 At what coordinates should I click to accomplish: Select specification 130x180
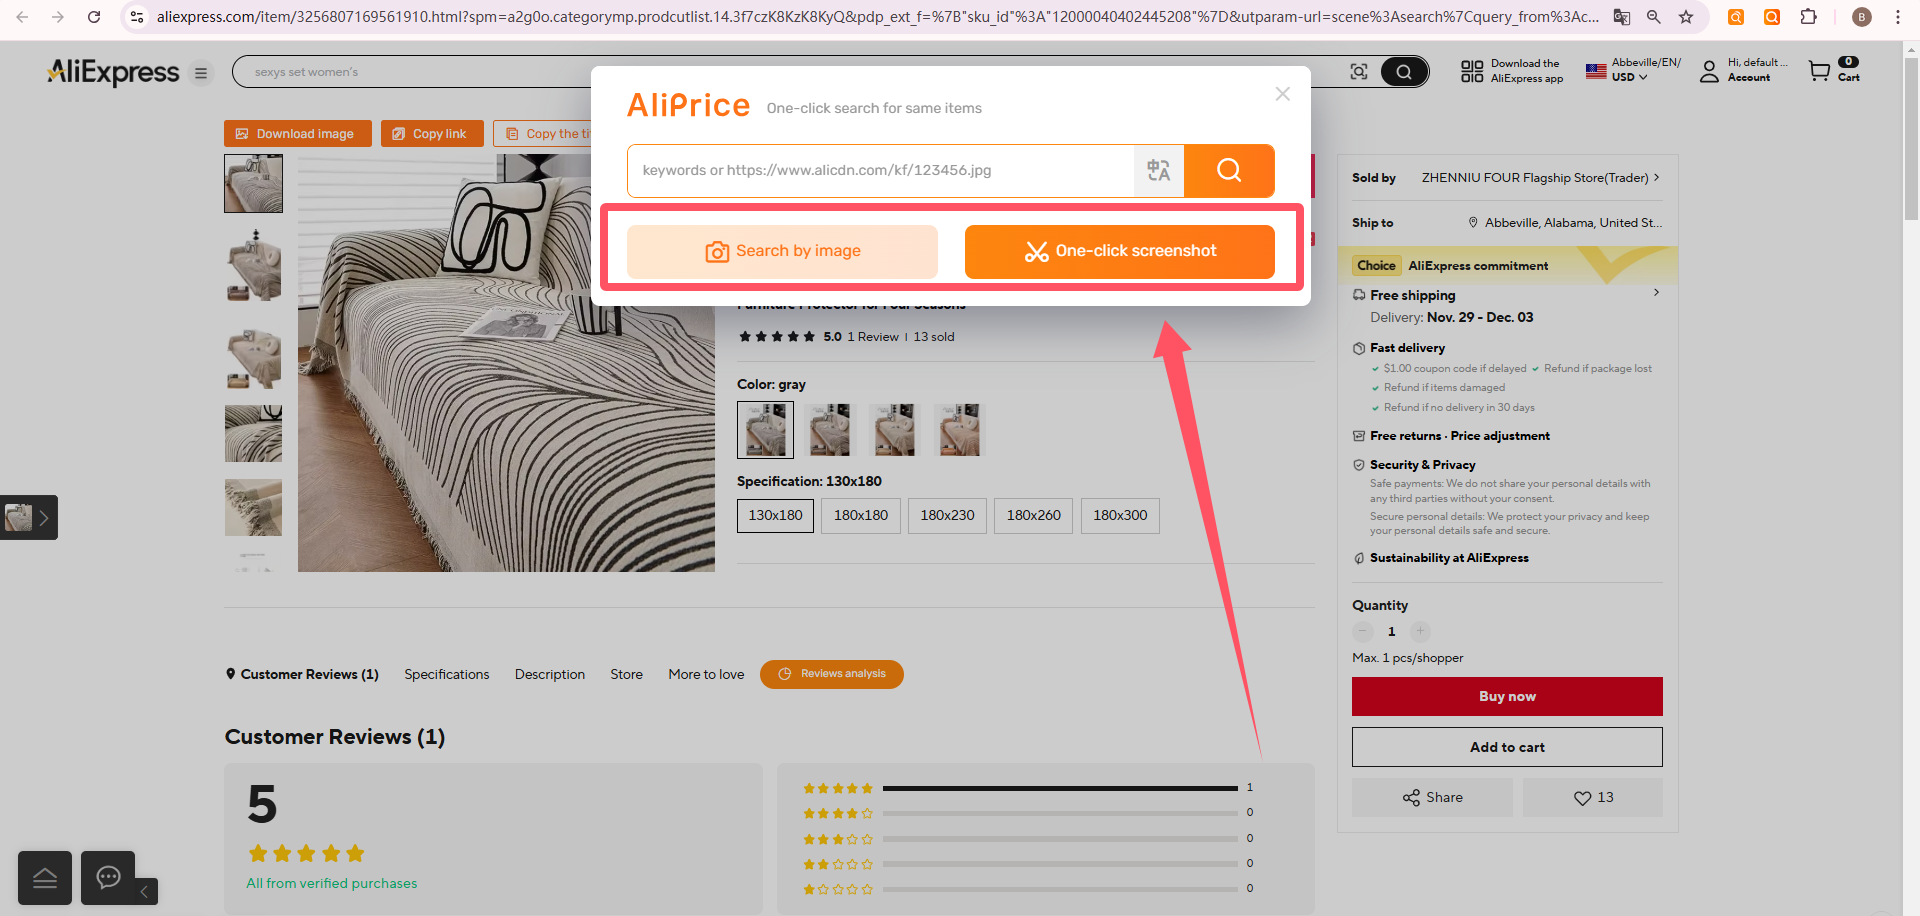point(775,516)
